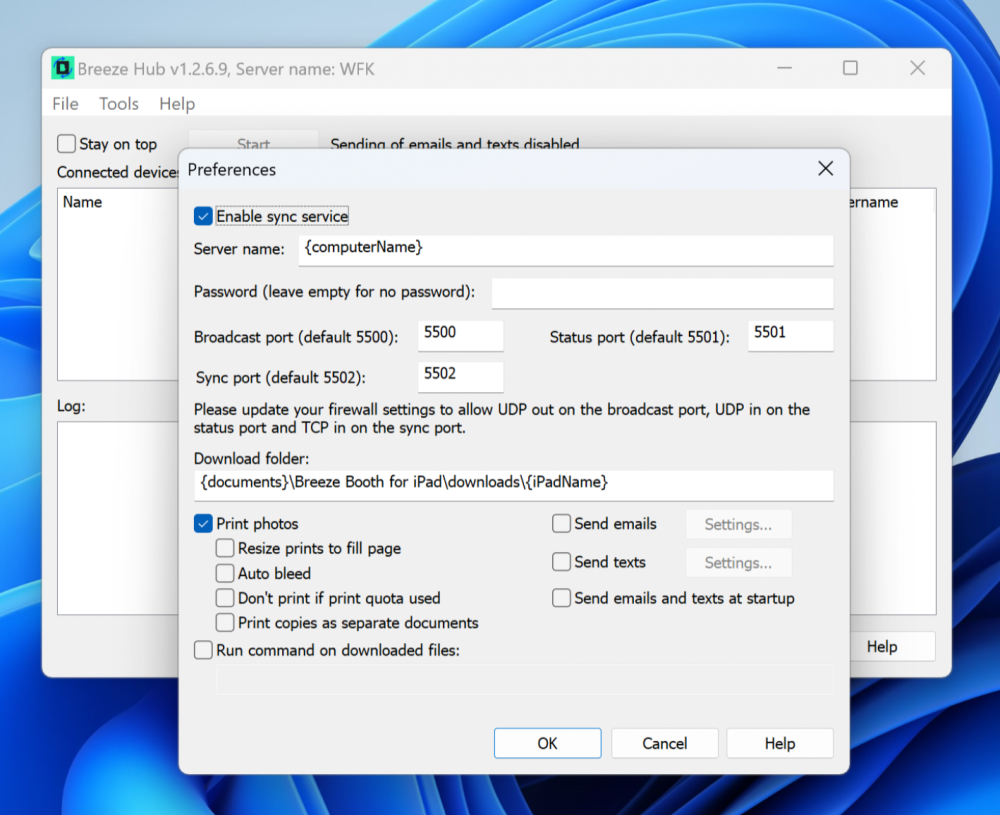This screenshot has height=815, width=1000.
Task: Click the 'Download folder:' label
Action: pos(251,459)
